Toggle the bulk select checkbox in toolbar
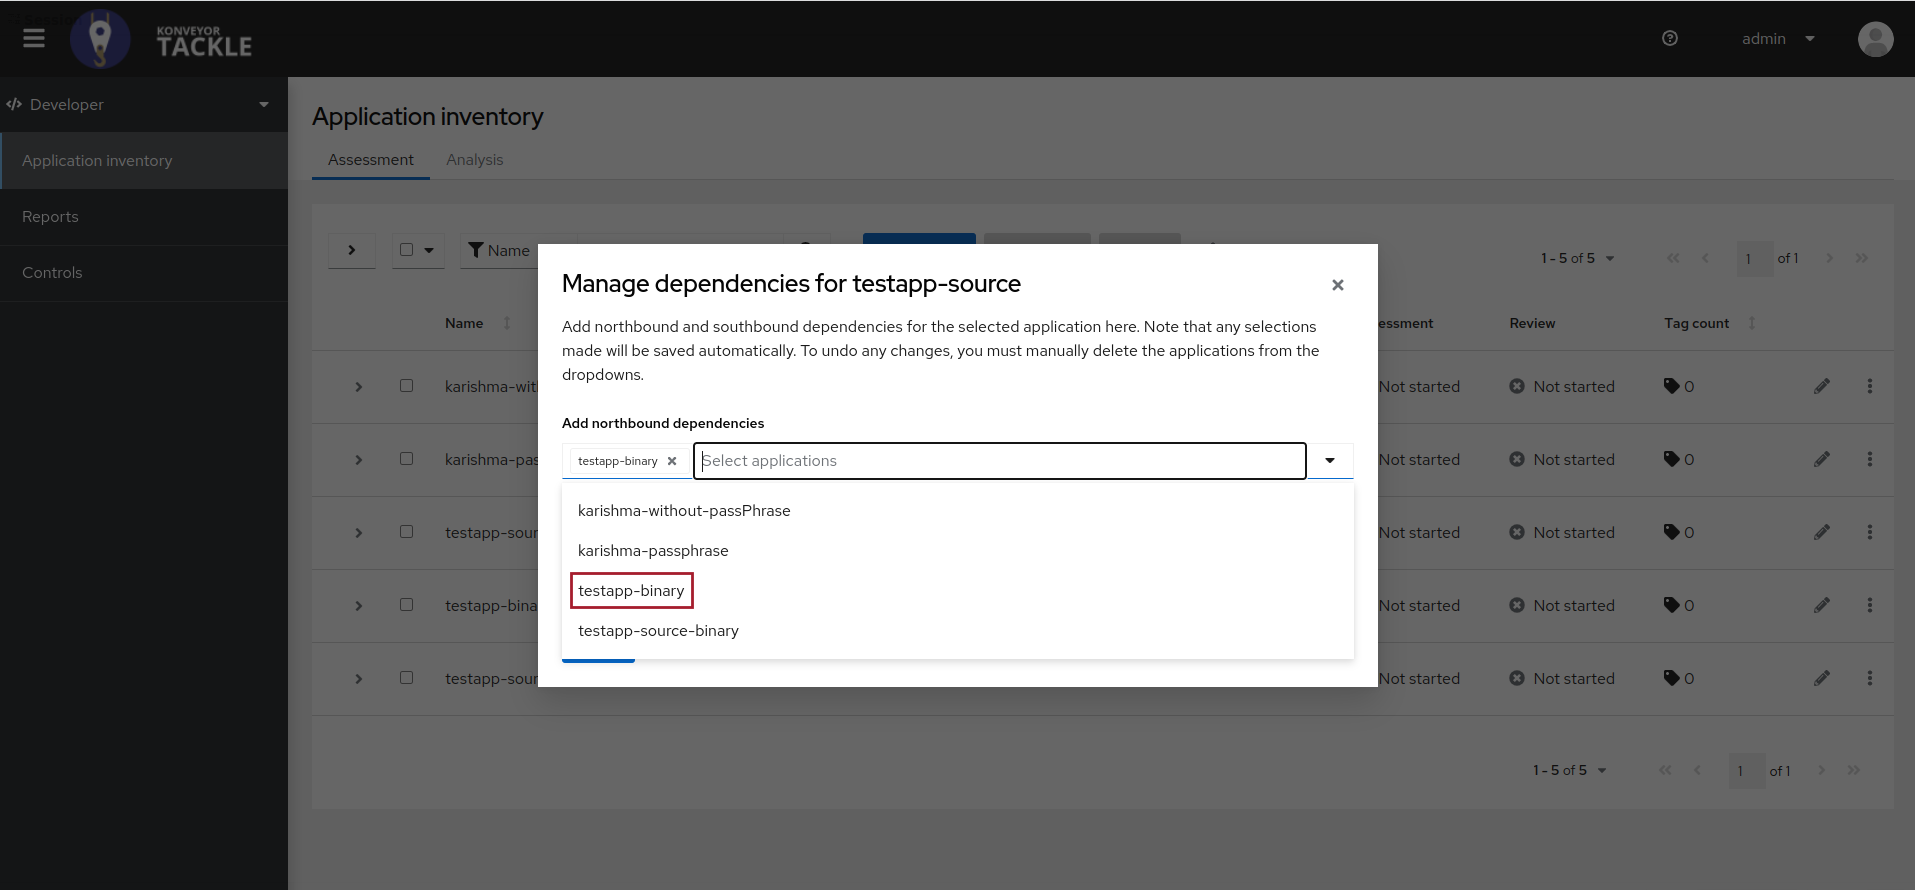The image size is (1915, 890). tap(406, 250)
